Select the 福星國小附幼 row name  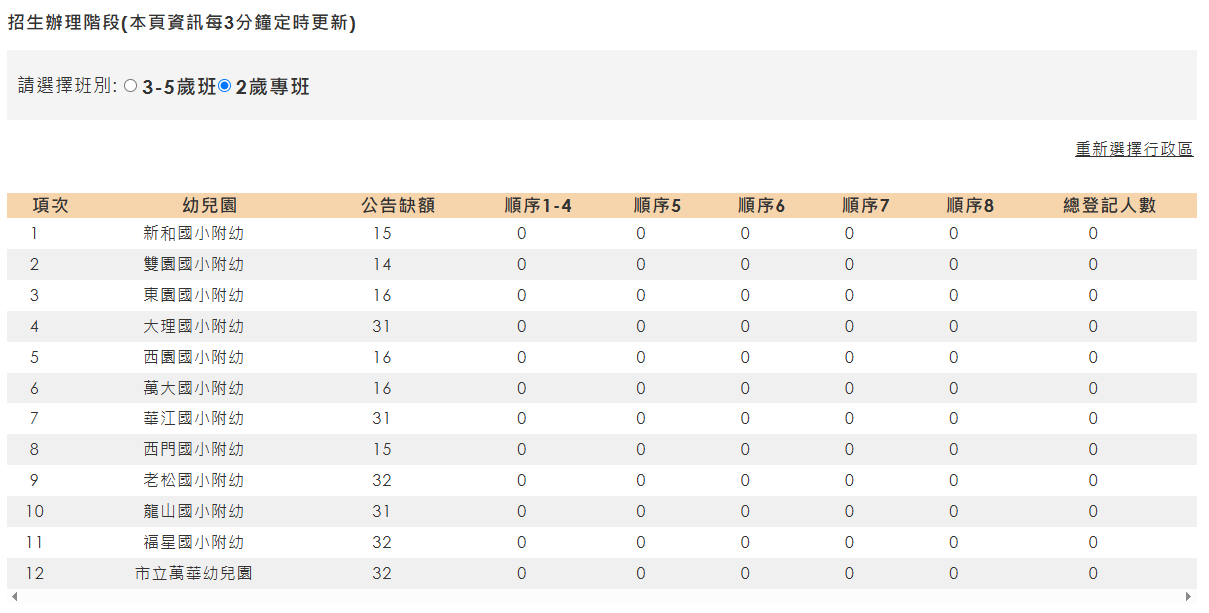pyautogui.click(x=193, y=542)
